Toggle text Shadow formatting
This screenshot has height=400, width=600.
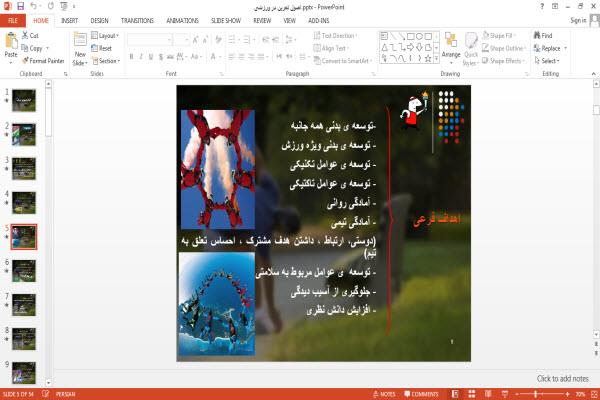click(x=161, y=57)
